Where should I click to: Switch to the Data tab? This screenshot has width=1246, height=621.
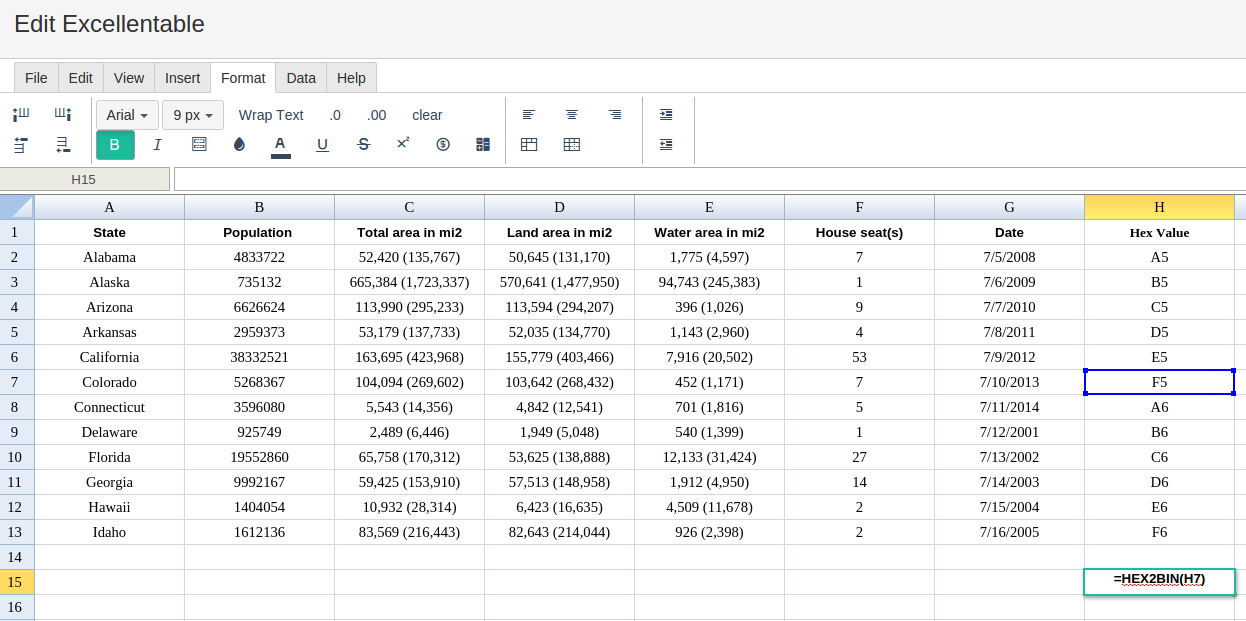[x=301, y=78]
